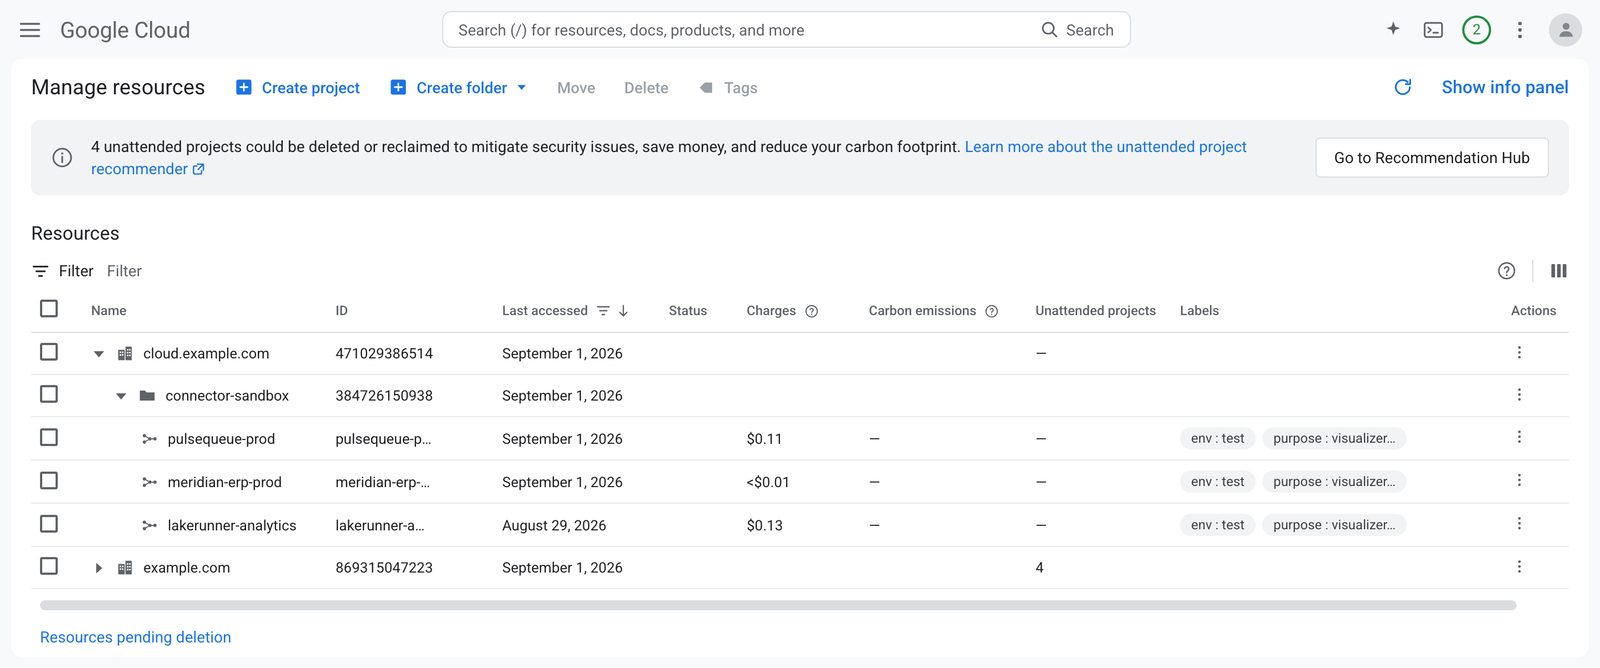
Task: Click Create project
Action: 298,88
